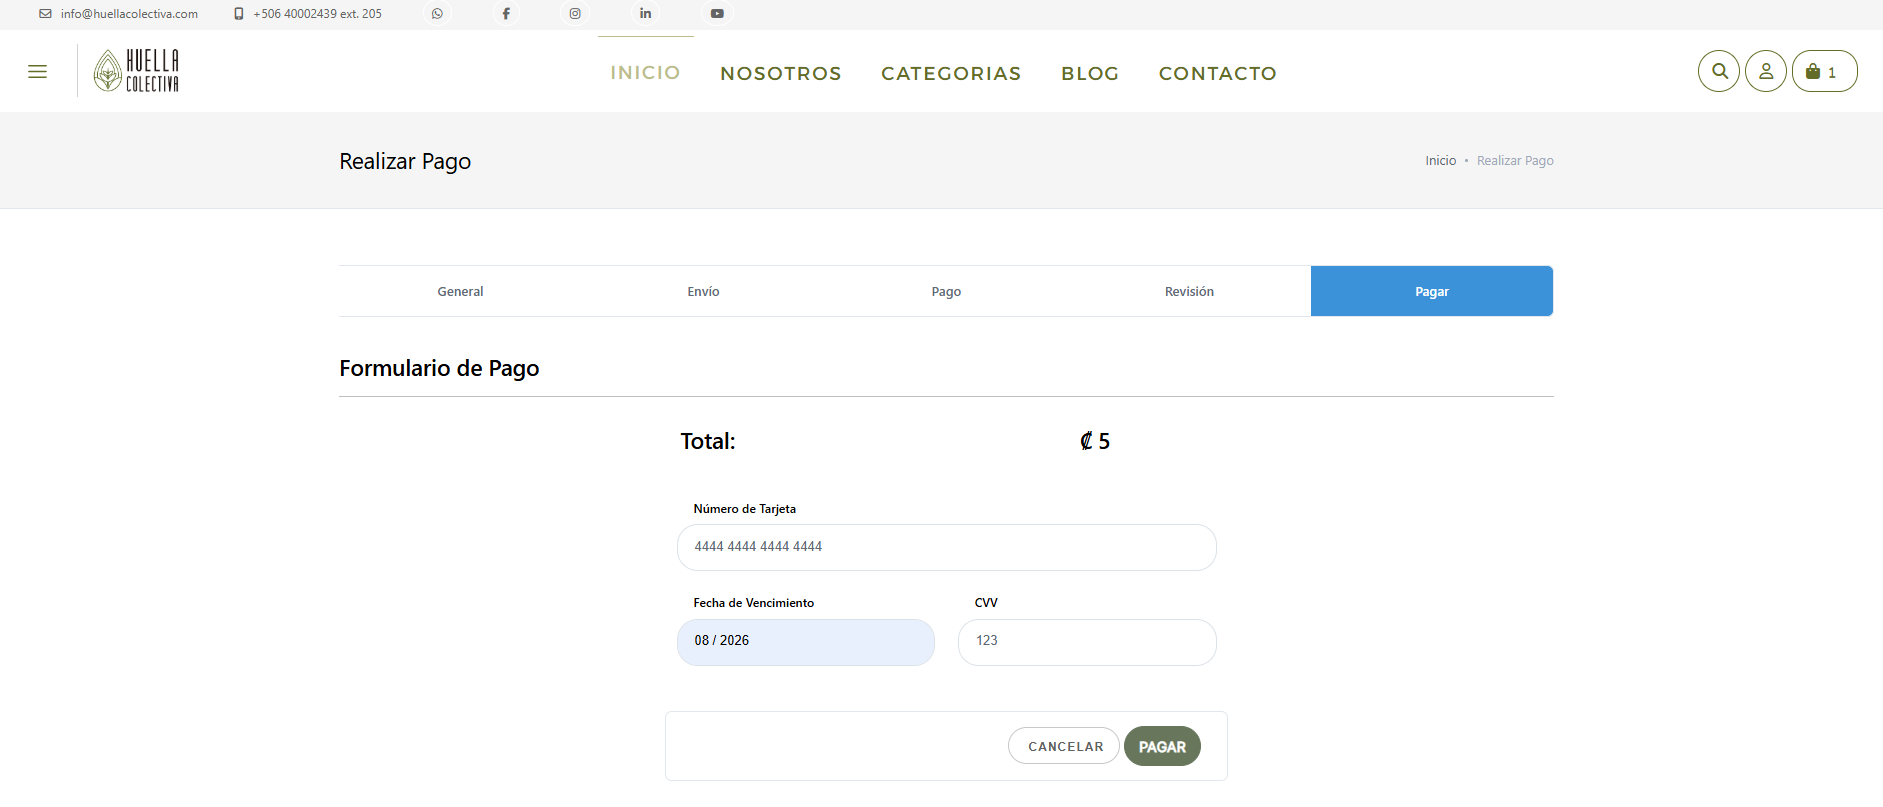Click into the CVV field
1883x807 pixels.
coord(1087,641)
